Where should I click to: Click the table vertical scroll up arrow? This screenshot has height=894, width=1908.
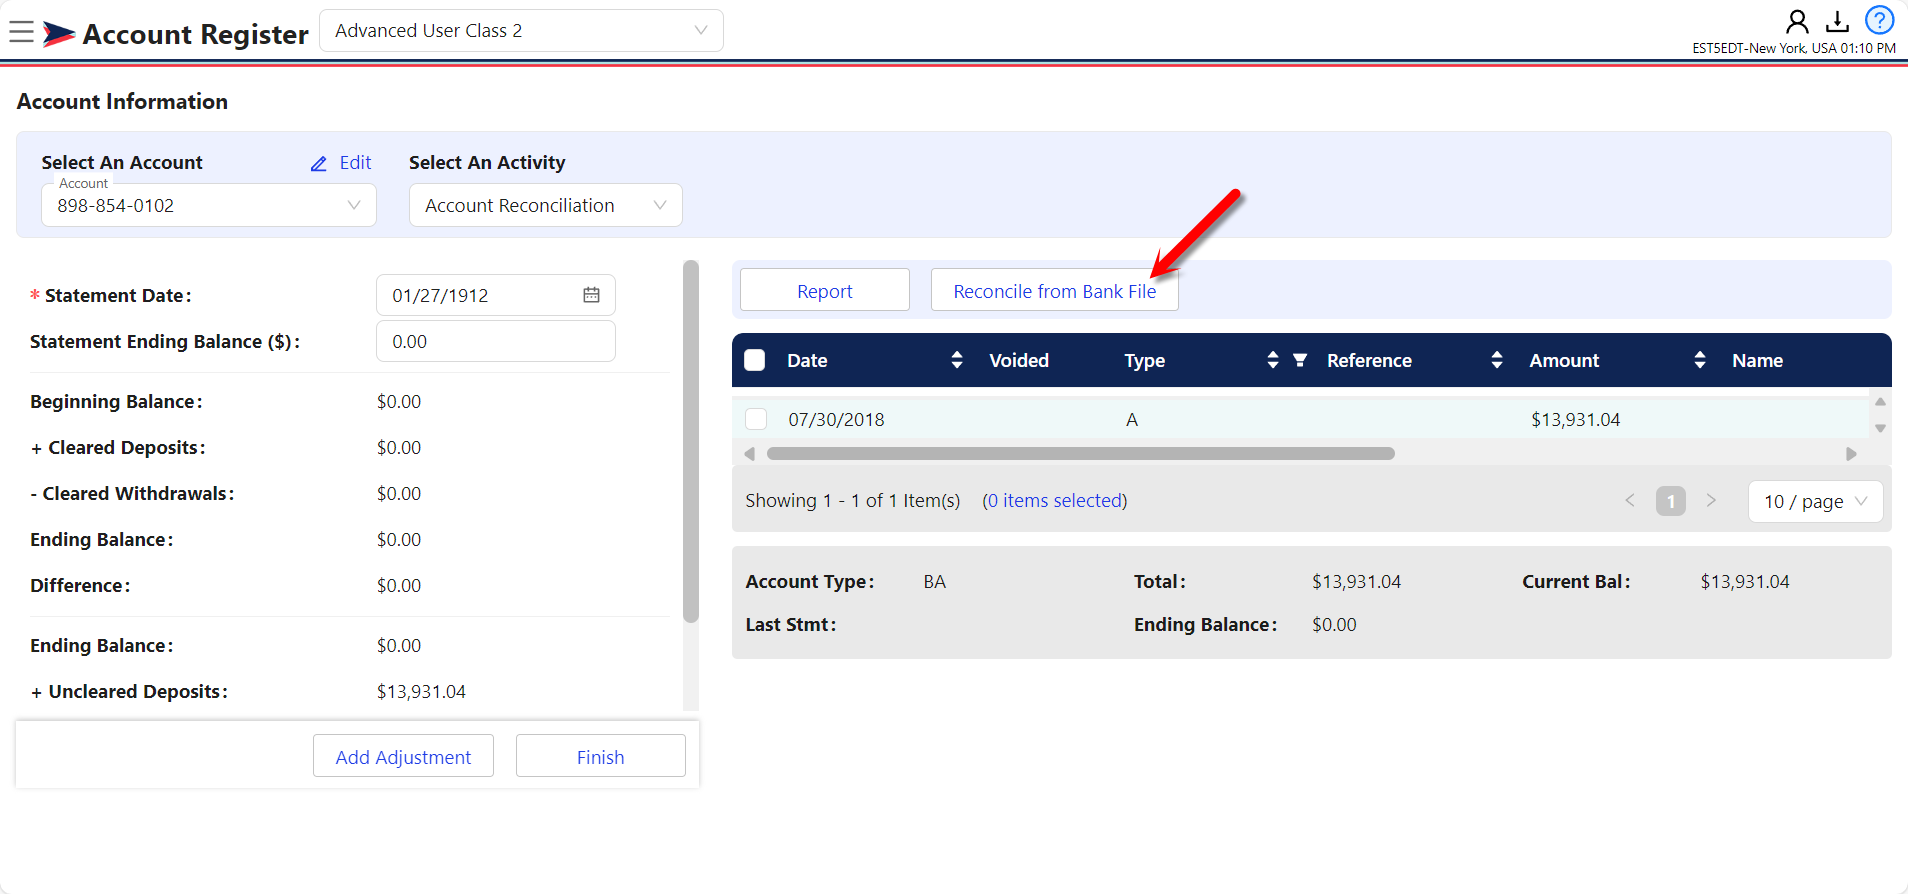point(1880,401)
